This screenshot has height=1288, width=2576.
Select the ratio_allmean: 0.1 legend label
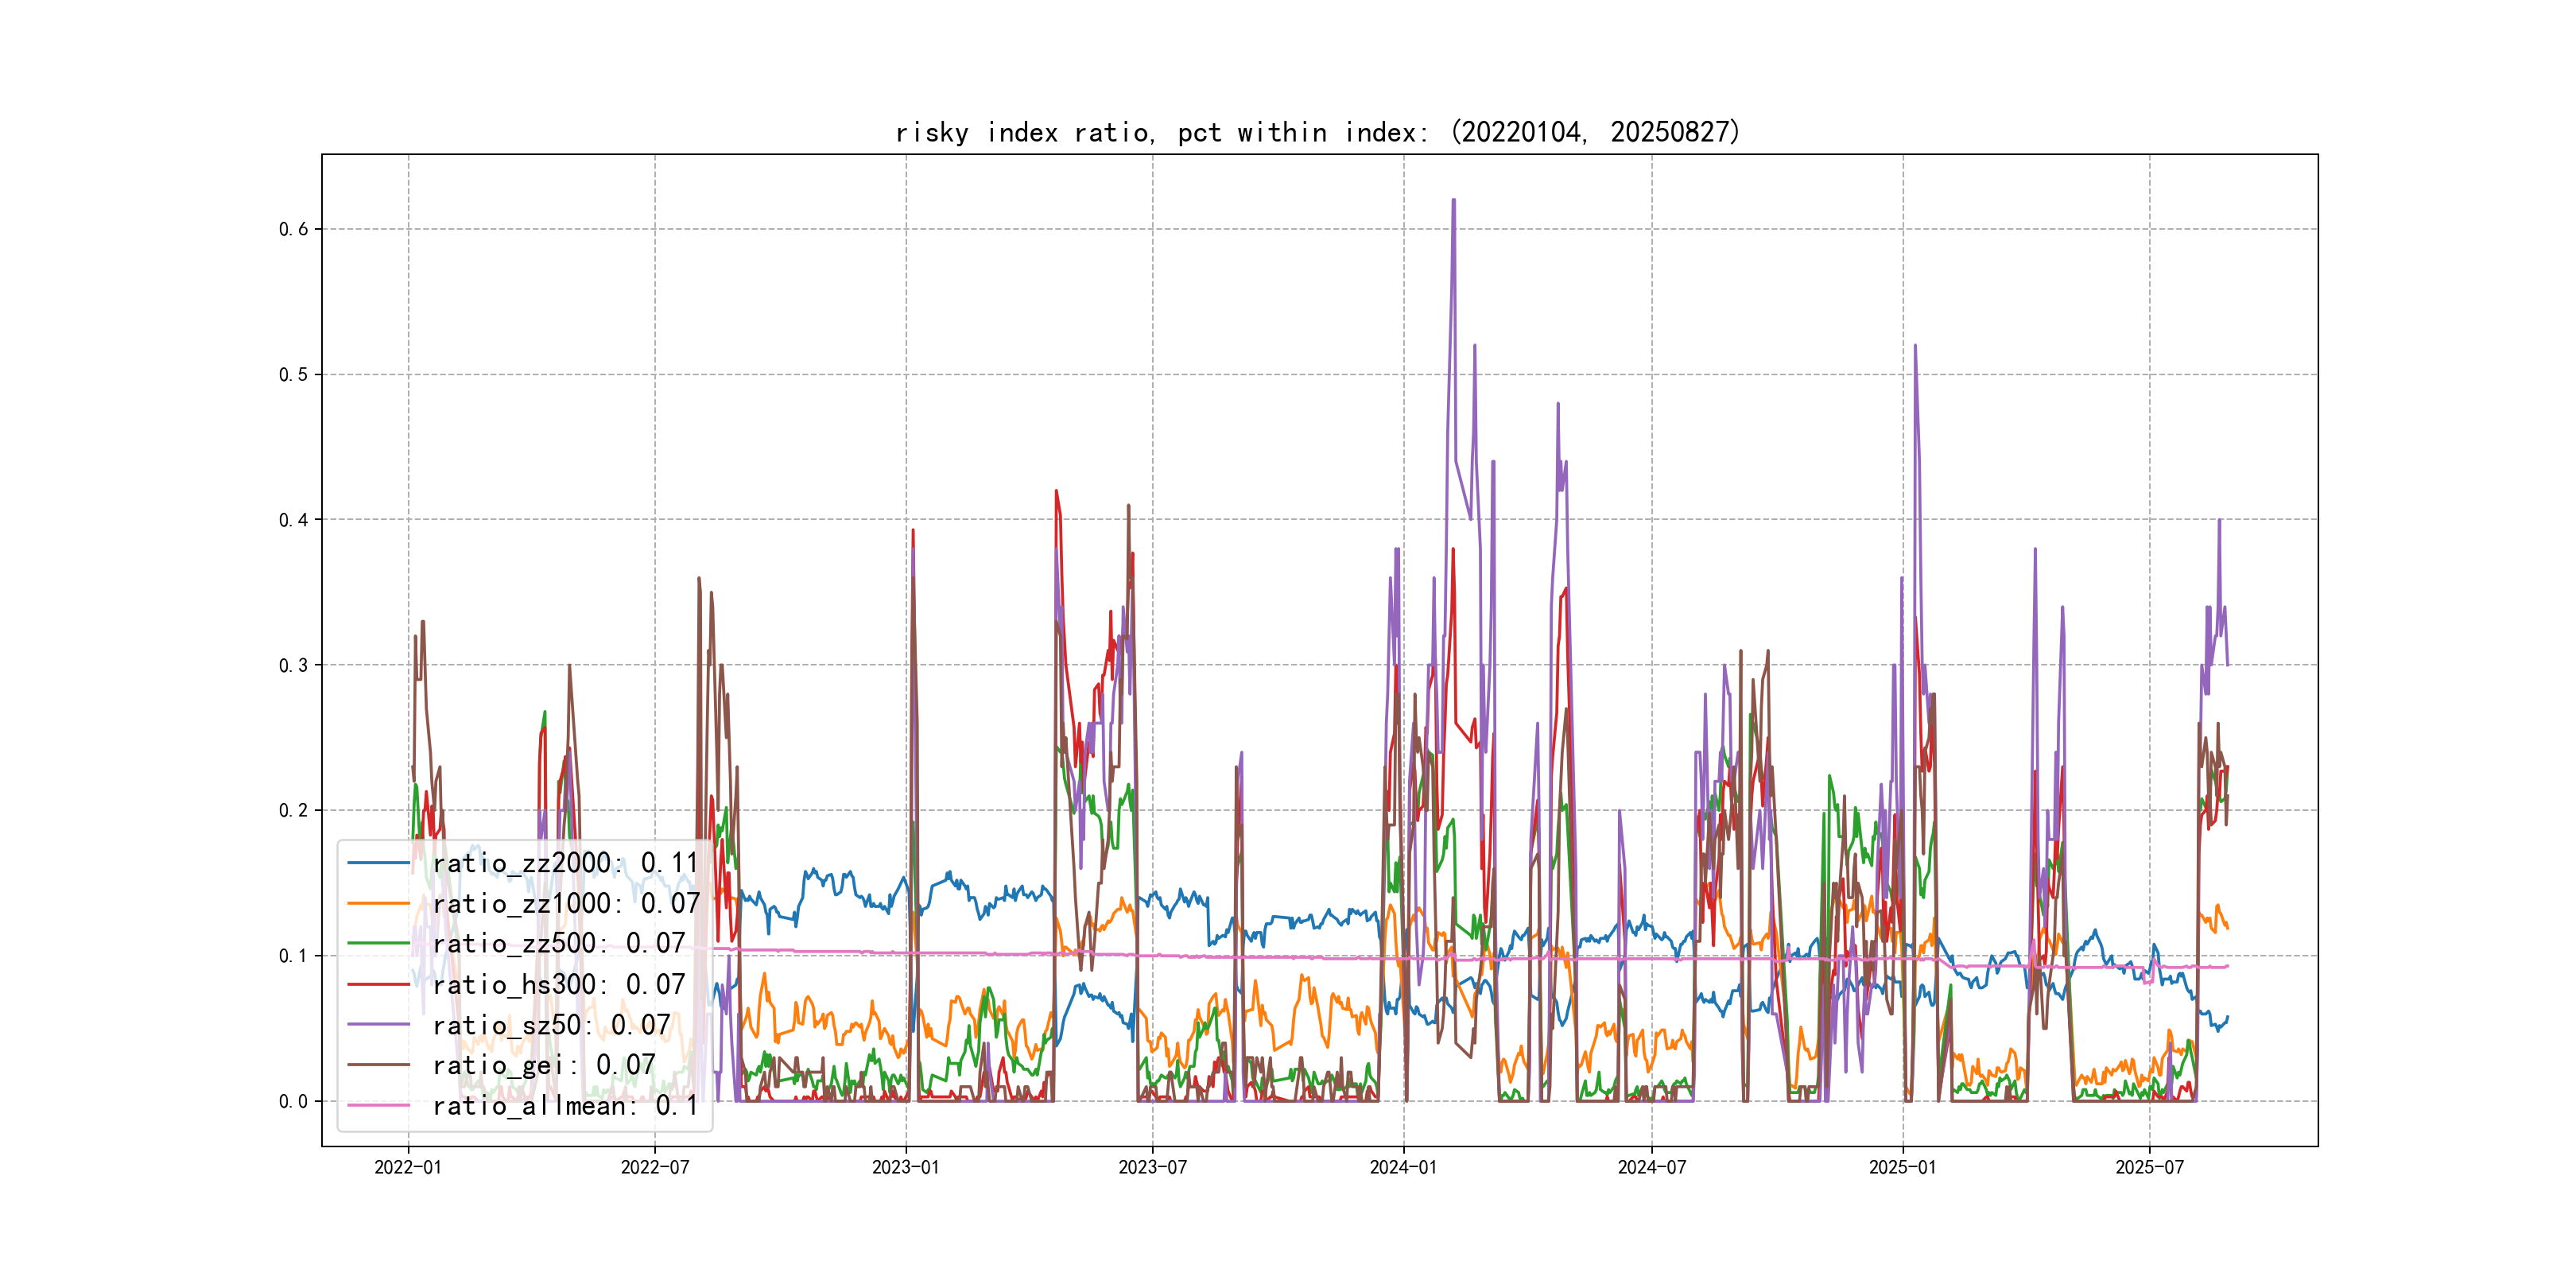pos(565,1105)
